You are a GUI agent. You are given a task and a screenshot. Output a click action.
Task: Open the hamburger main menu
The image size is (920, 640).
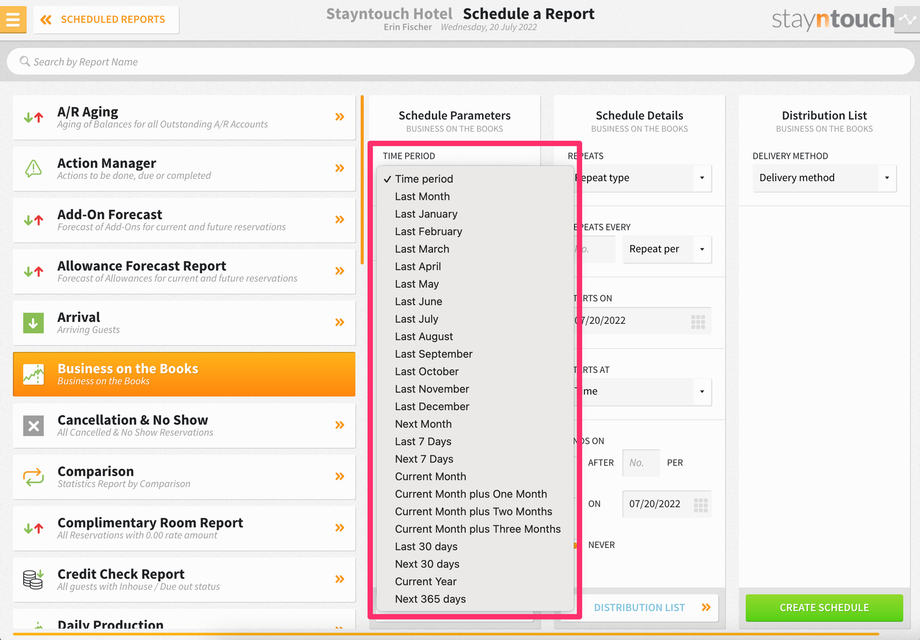click(x=13, y=19)
